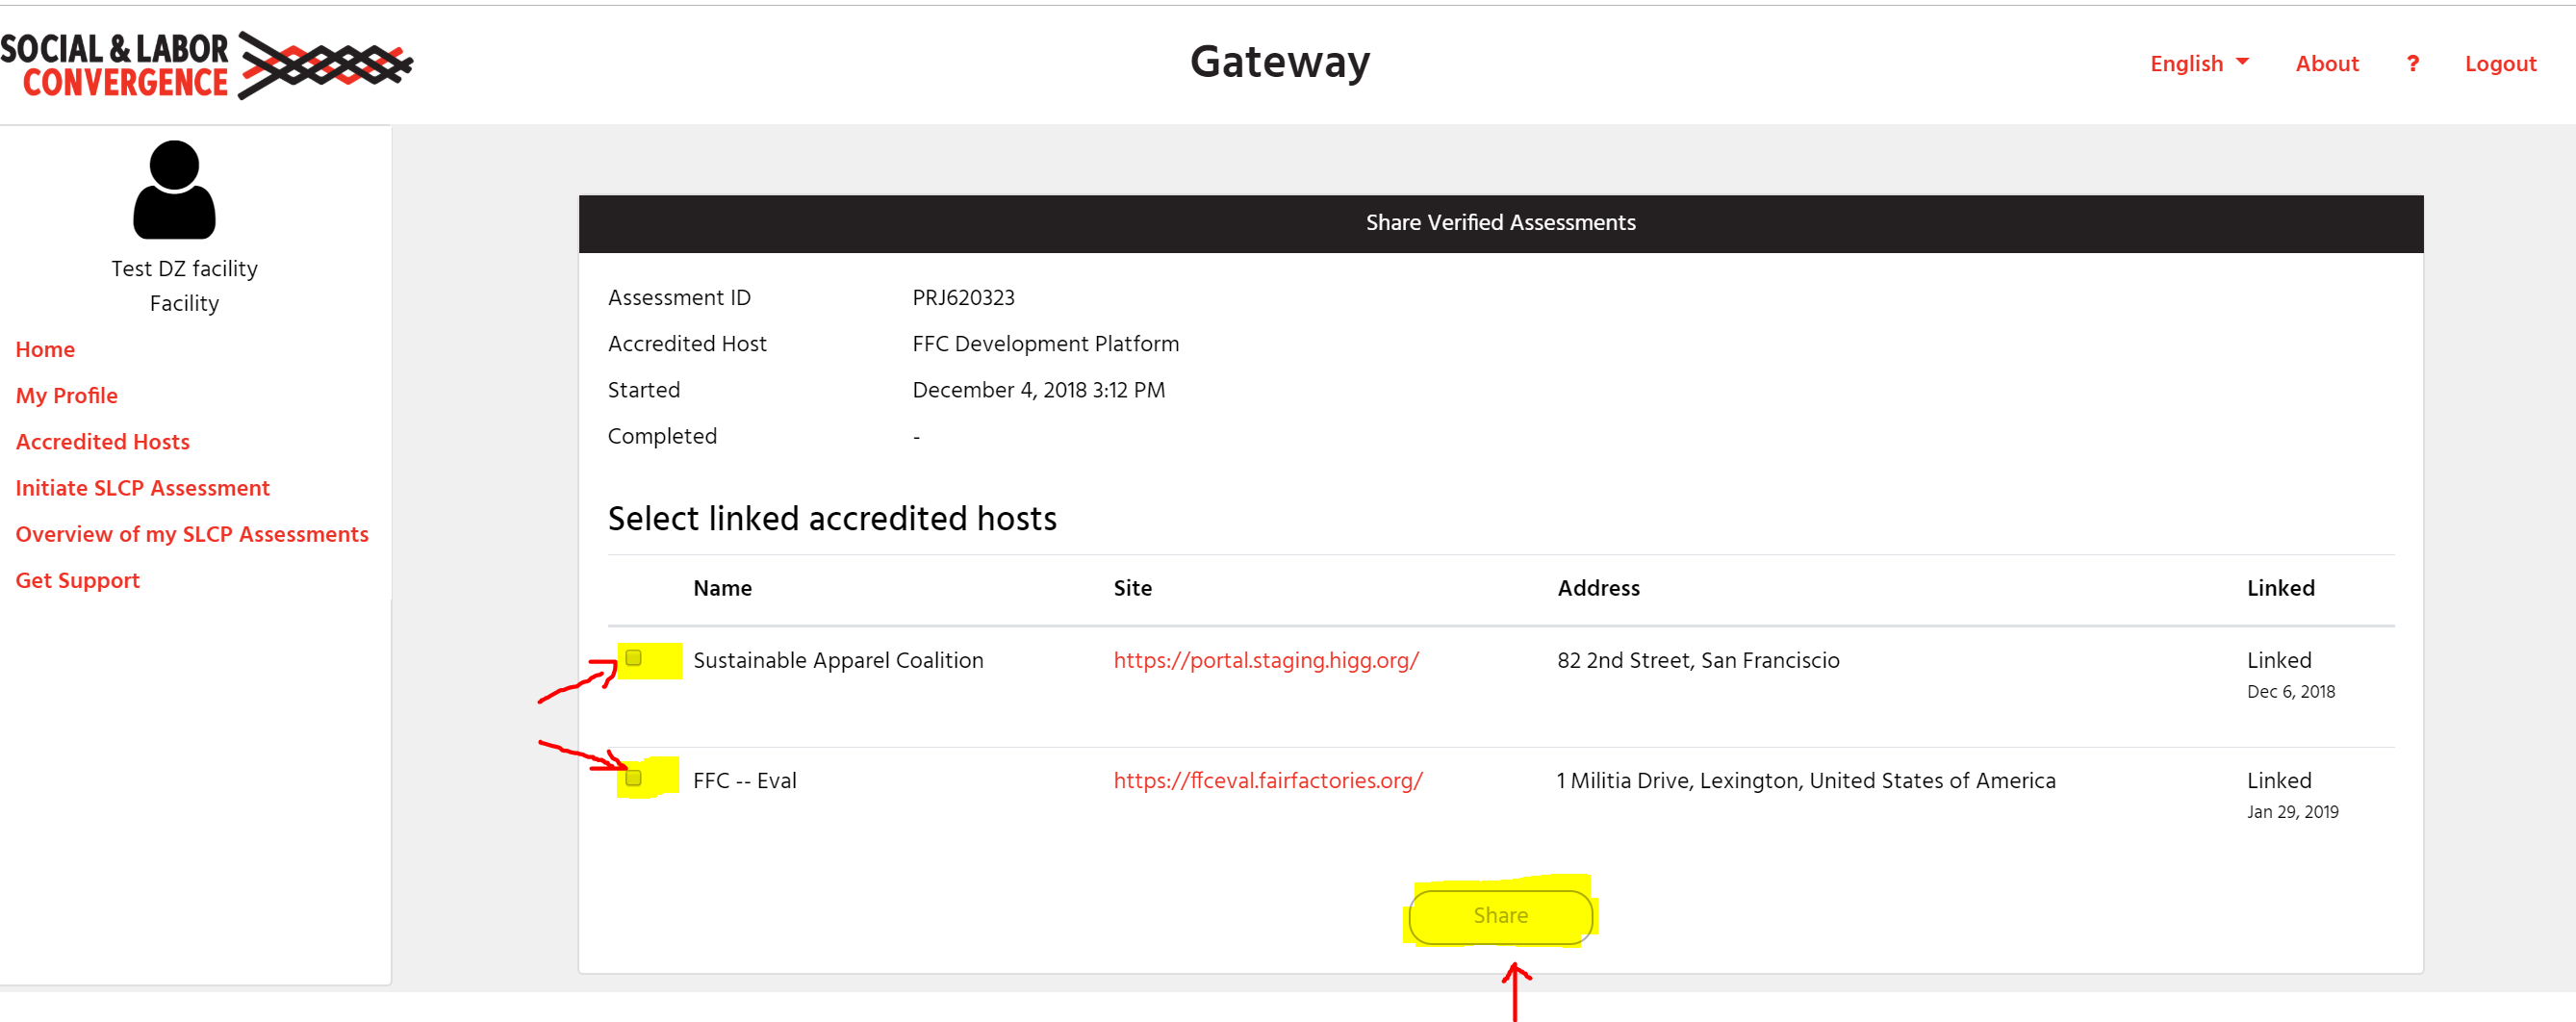Open the question mark help link
This screenshot has height=1022, width=2576.
click(2412, 64)
